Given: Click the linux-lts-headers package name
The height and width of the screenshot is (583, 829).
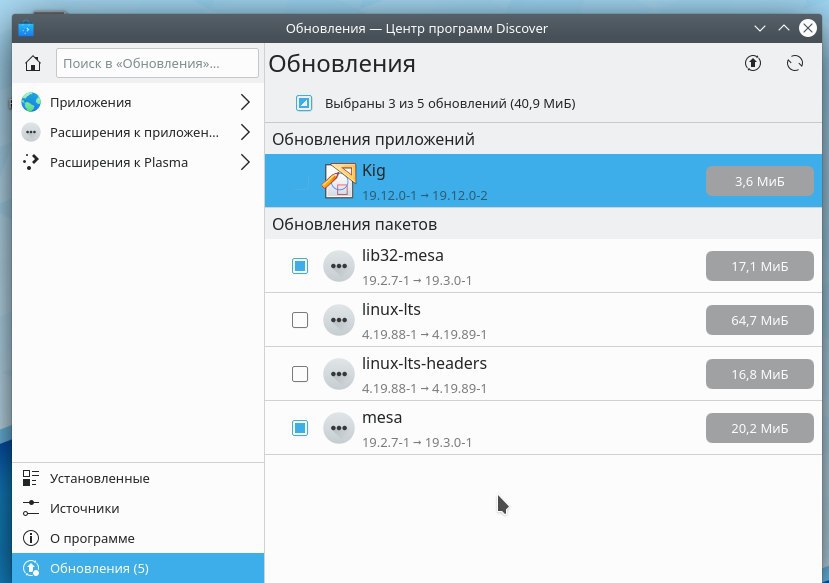Looking at the screenshot, I should click(x=425, y=363).
